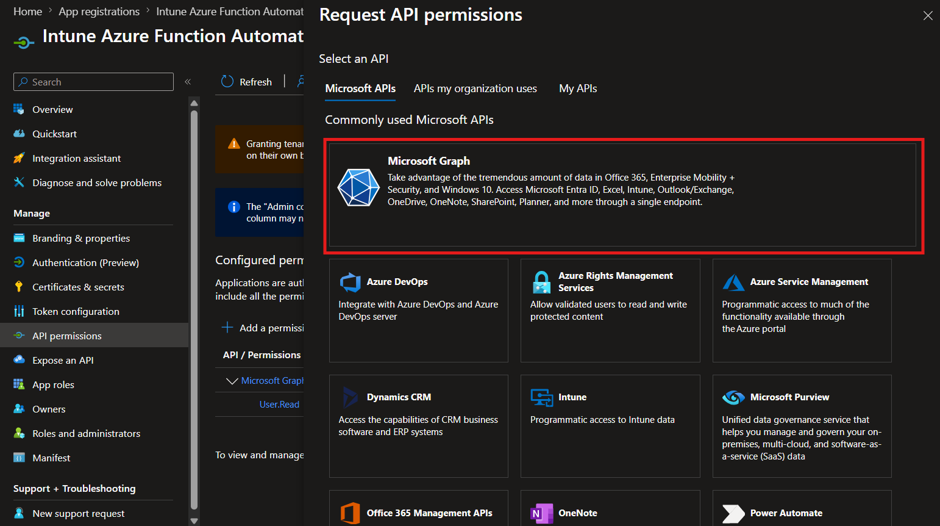Select the Intune API card
This screenshot has width=940, height=526.
610,426
